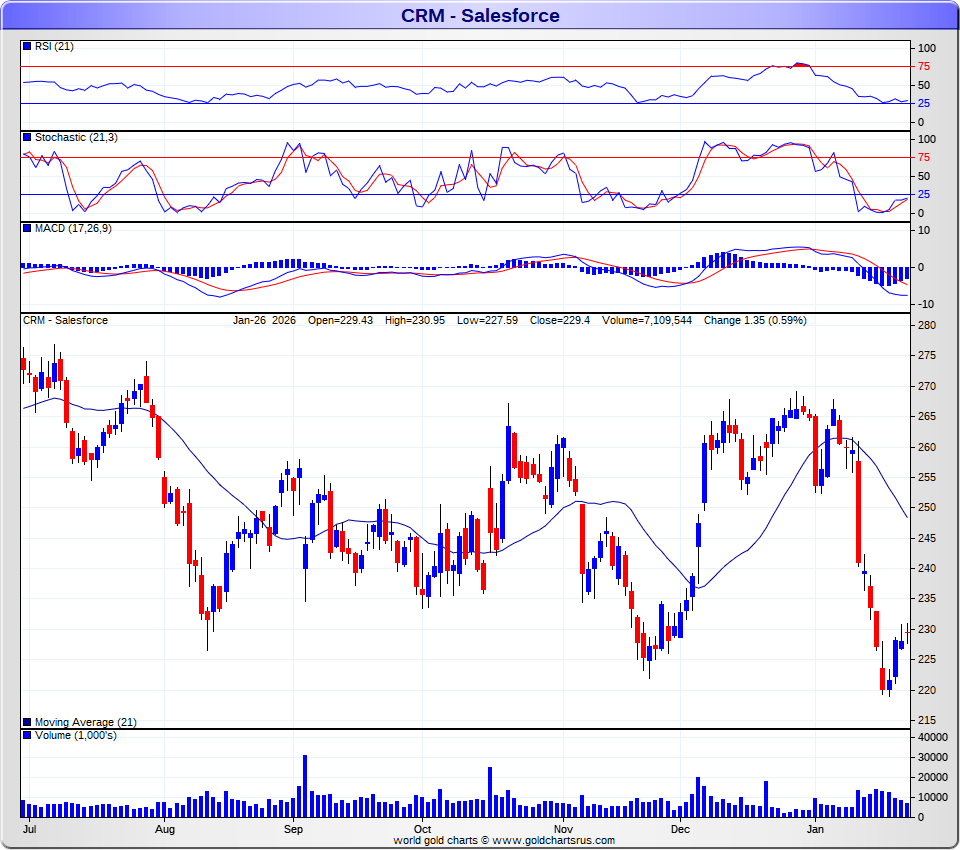Click the MACD (17,26,9) legend square
The width and height of the screenshot is (960, 850).
(27, 228)
